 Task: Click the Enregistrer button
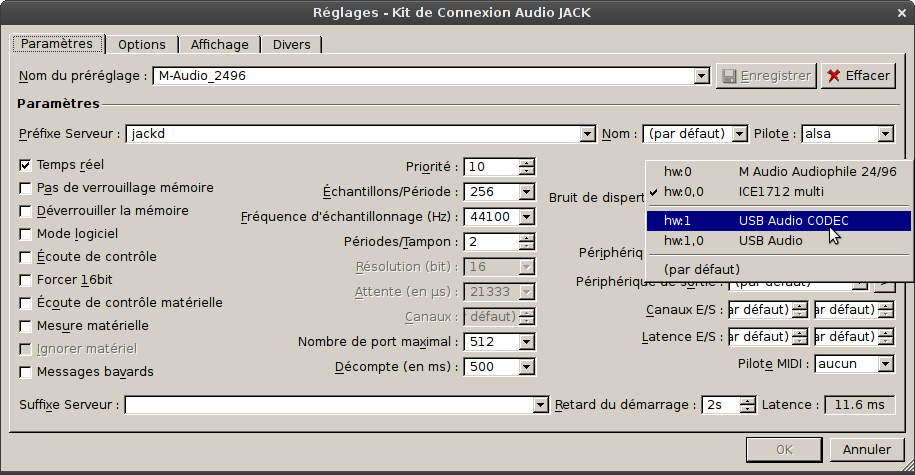click(x=766, y=76)
